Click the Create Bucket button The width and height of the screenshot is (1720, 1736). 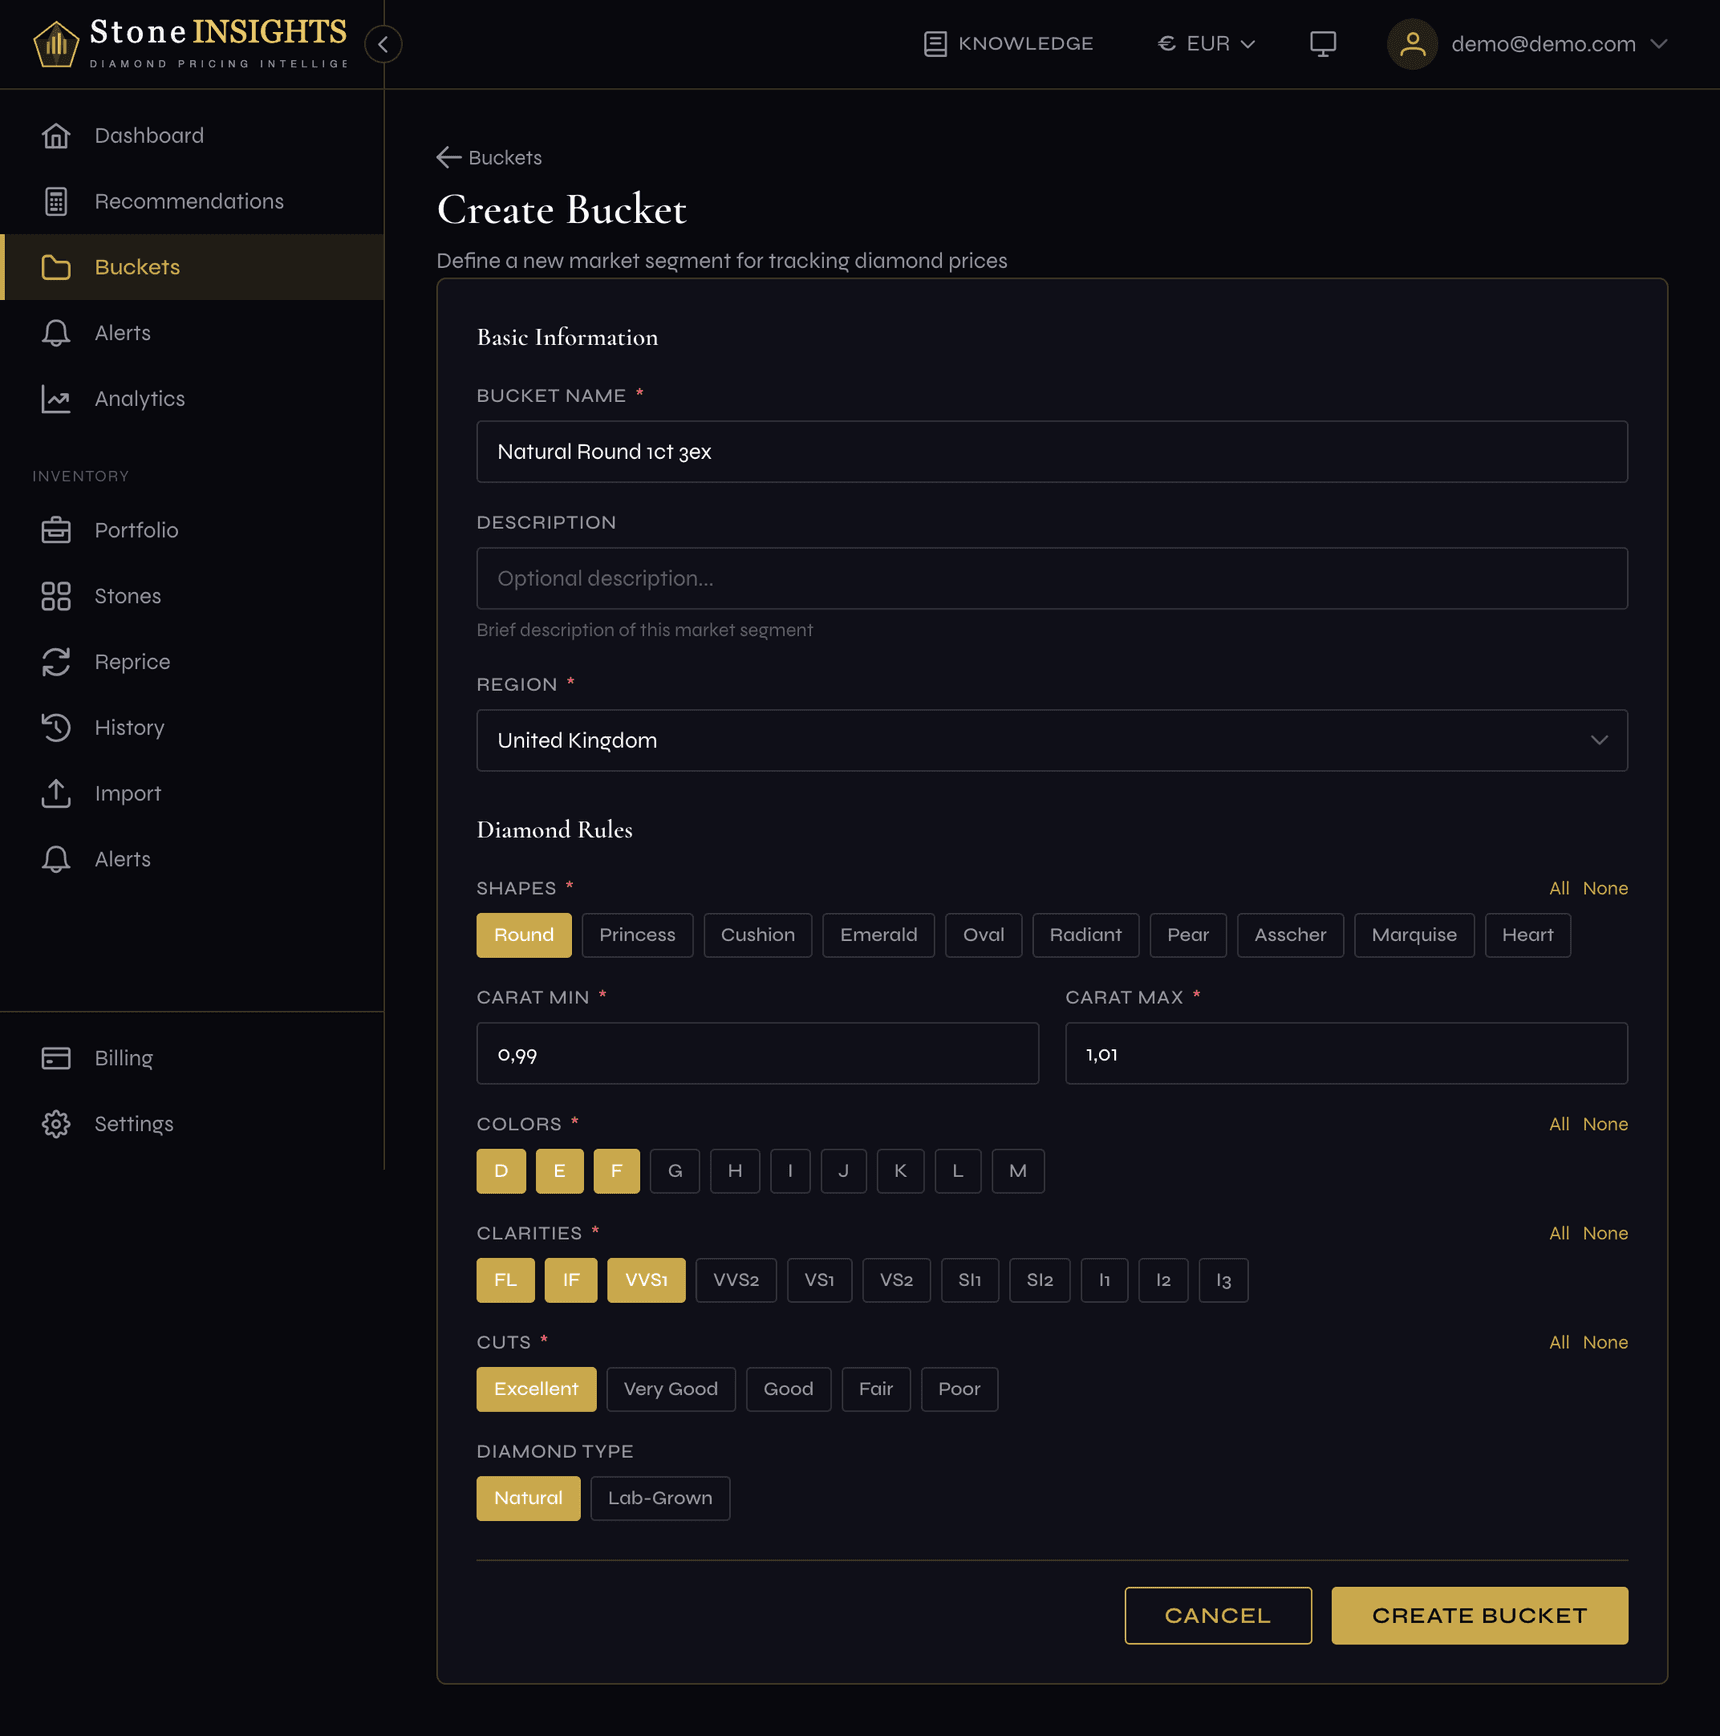click(x=1479, y=1615)
